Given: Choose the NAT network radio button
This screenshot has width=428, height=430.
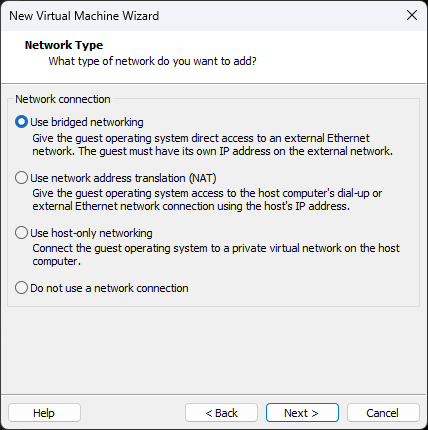Looking at the screenshot, I should pos(21,178).
